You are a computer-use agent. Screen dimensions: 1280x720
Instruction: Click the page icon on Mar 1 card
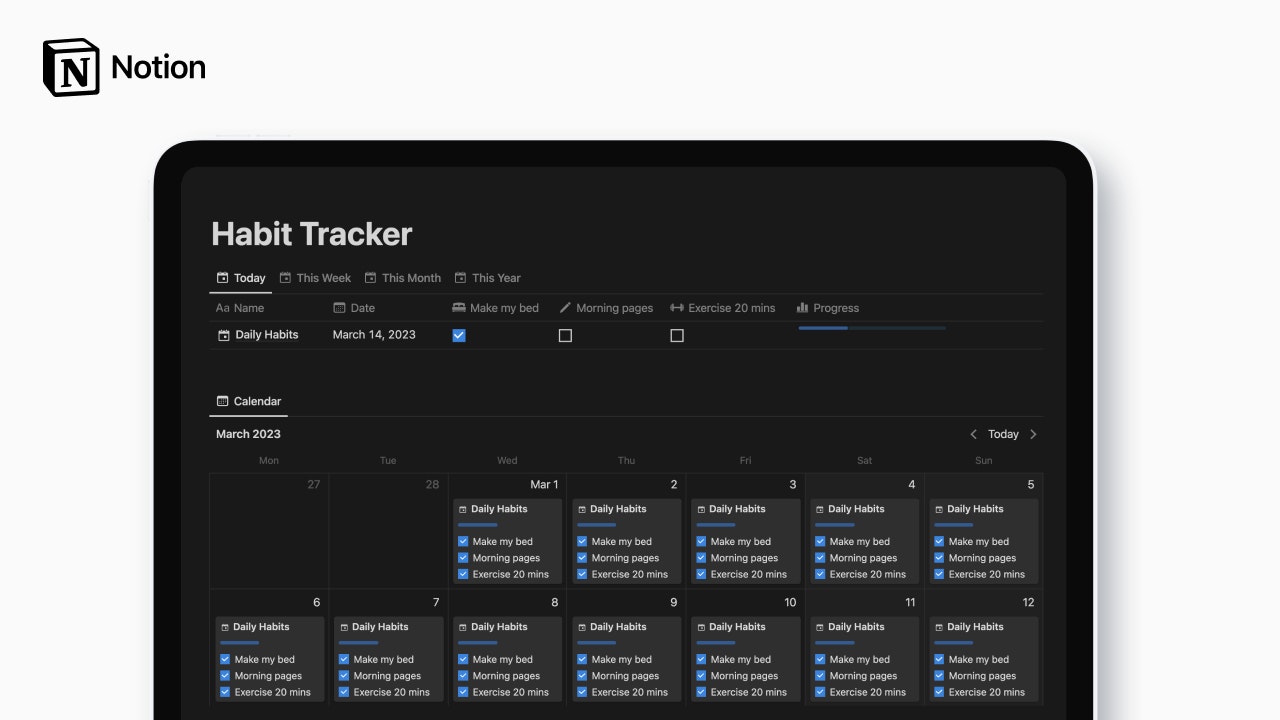[463, 509]
